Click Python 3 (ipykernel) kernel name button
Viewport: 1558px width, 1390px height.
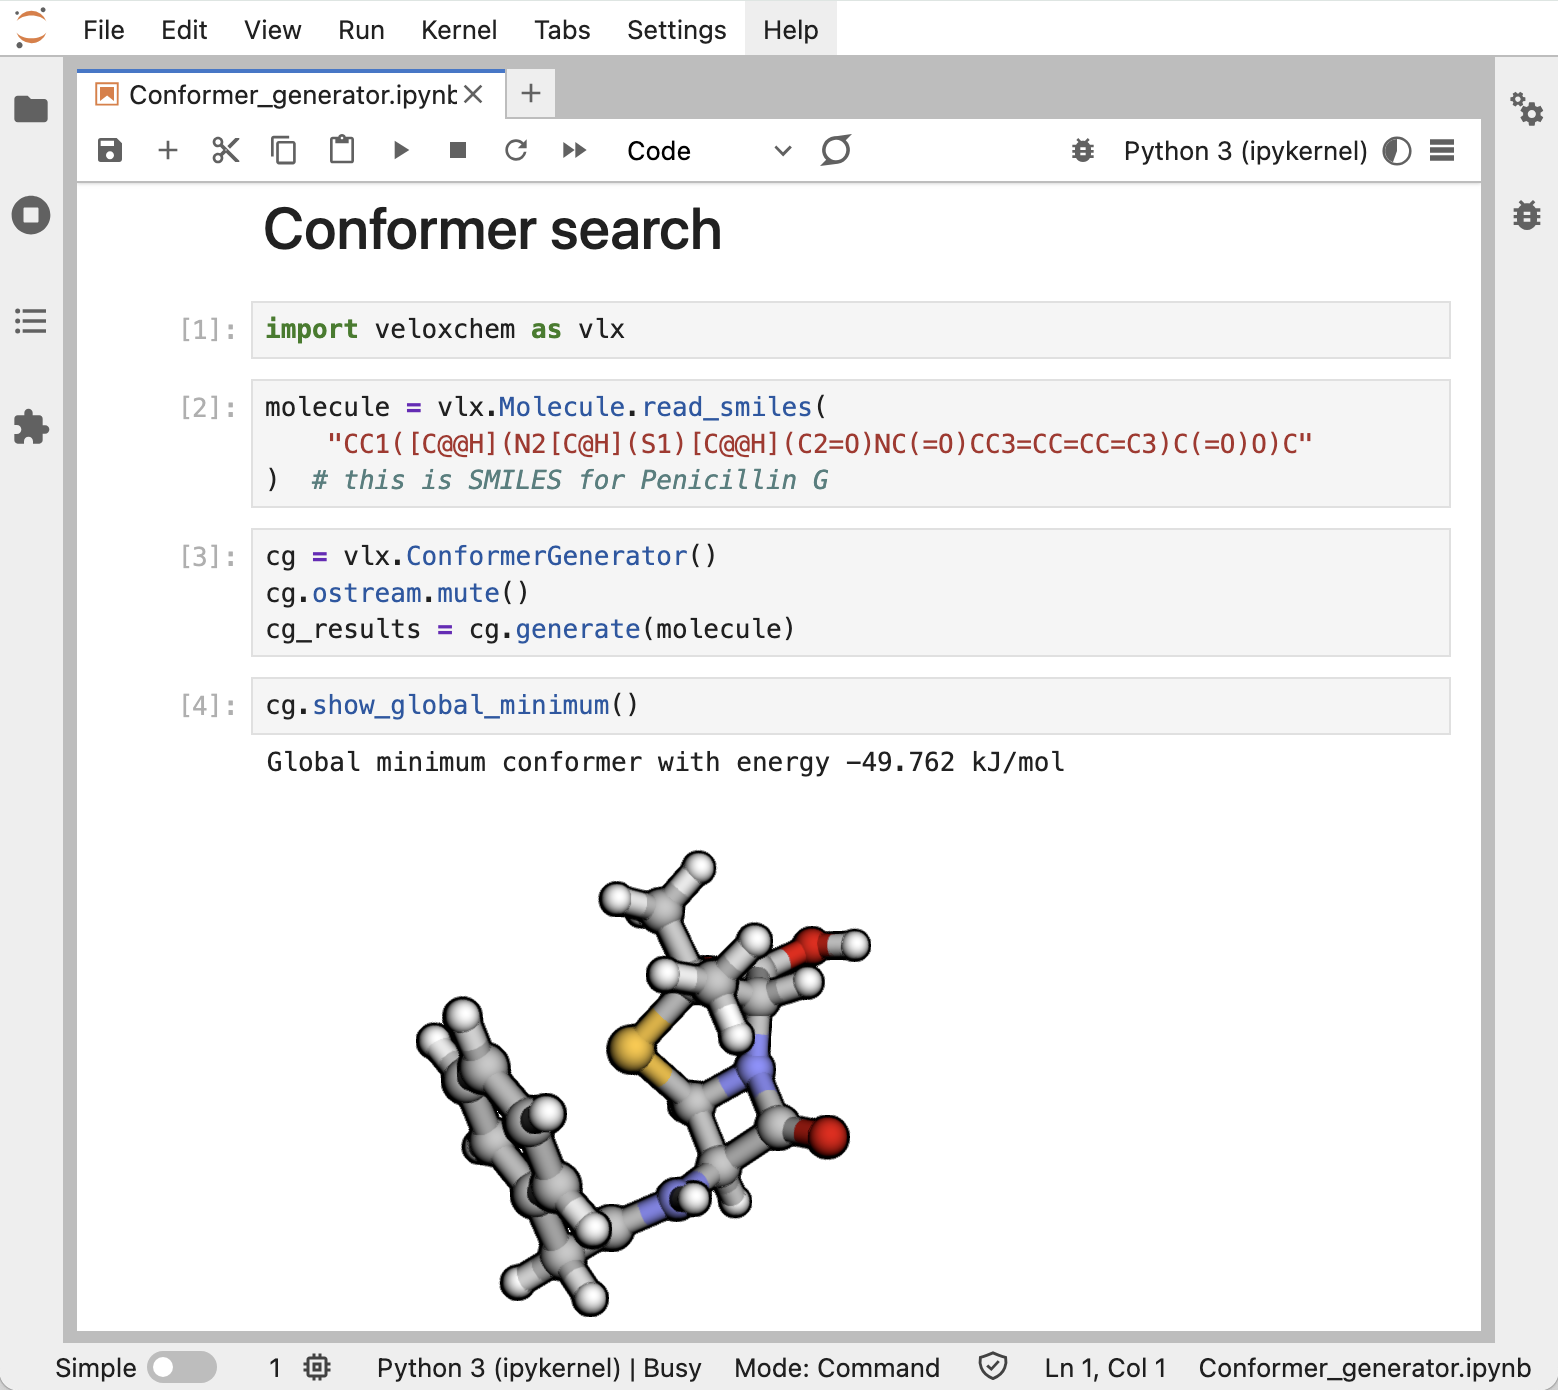(x=1245, y=151)
